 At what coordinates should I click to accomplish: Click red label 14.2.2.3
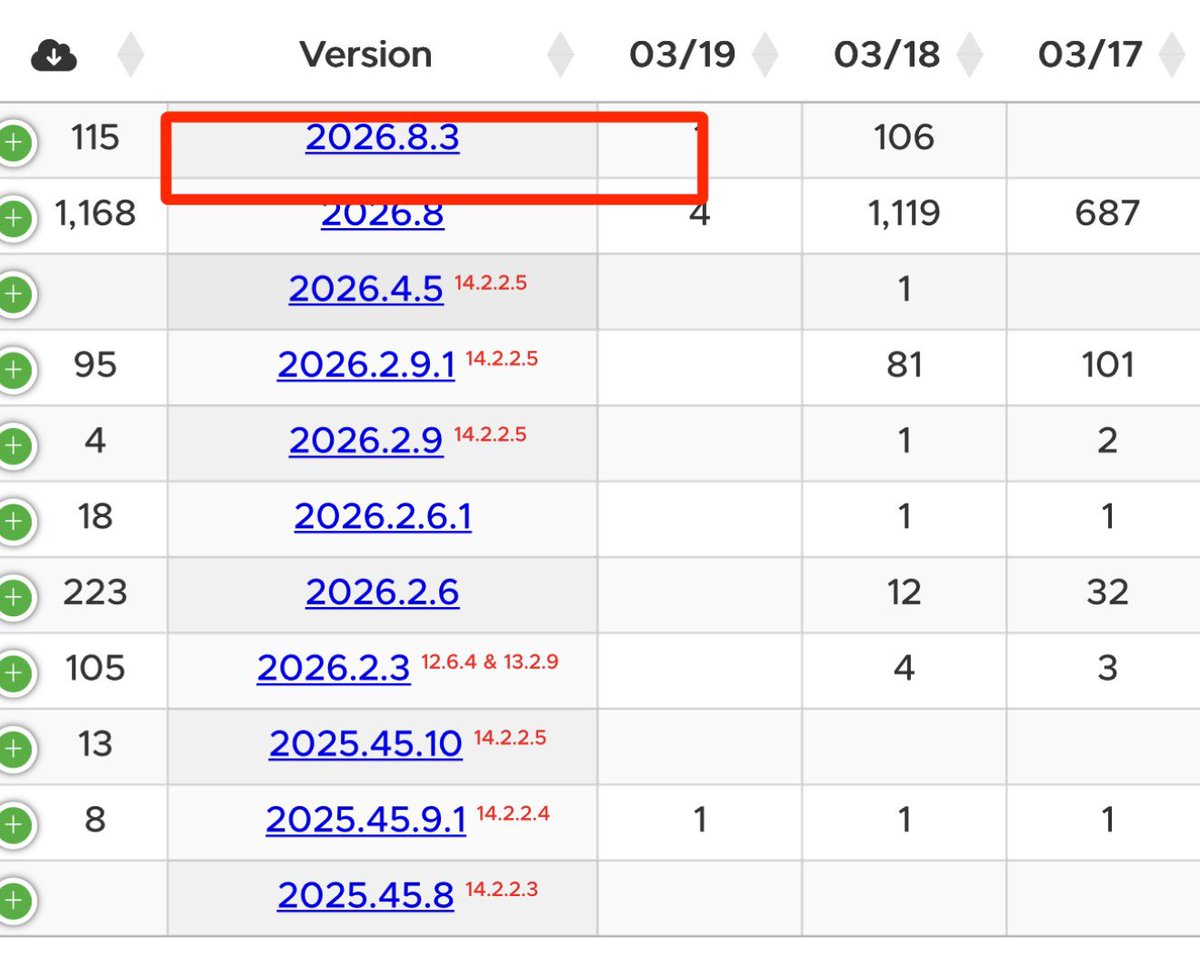[501, 889]
